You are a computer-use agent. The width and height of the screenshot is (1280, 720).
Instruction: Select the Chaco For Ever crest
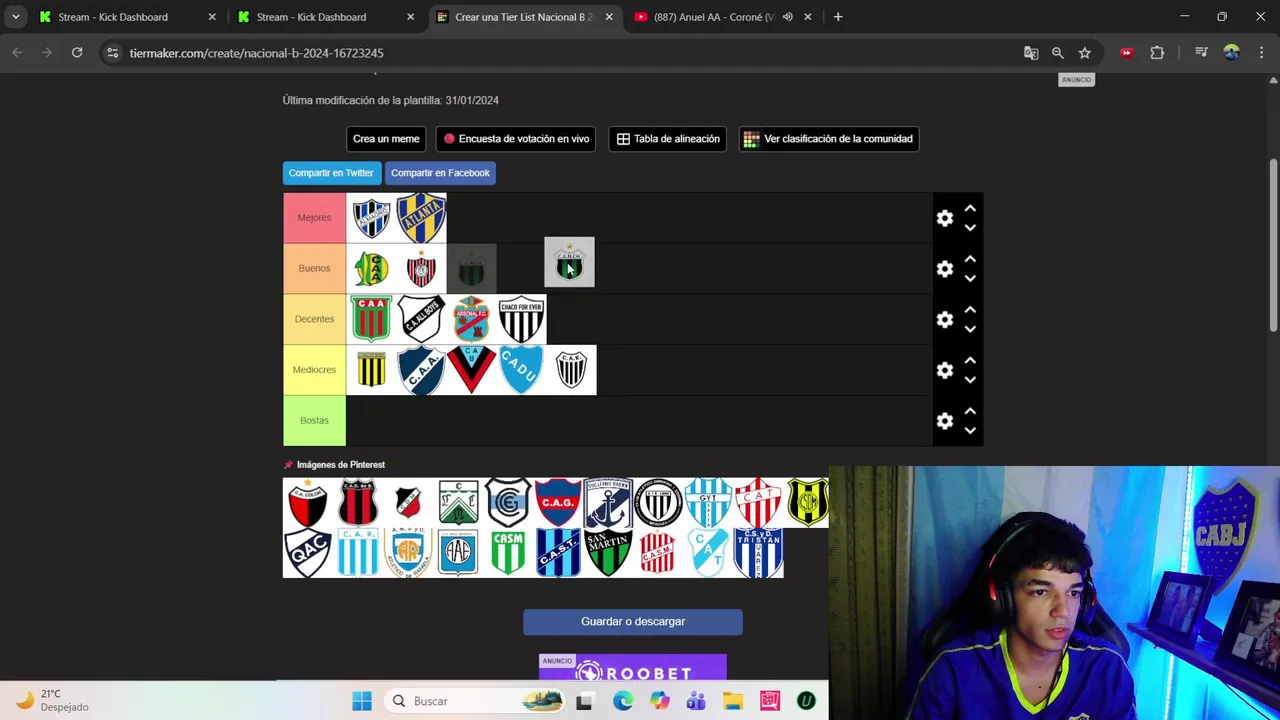point(521,319)
